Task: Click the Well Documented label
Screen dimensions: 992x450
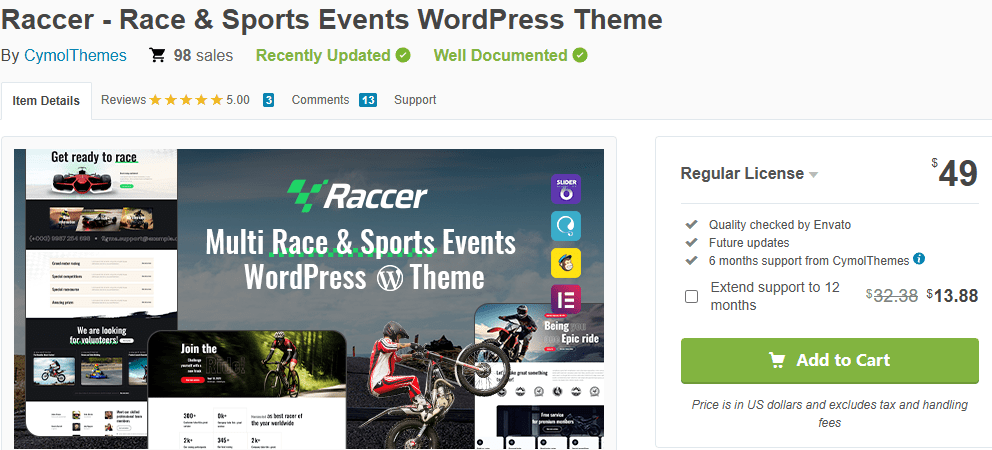Action: pos(500,56)
